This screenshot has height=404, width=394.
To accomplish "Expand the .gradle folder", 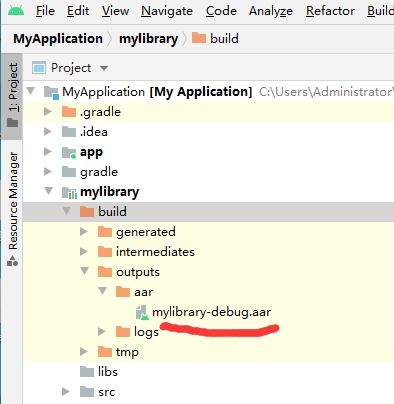I will [48, 112].
